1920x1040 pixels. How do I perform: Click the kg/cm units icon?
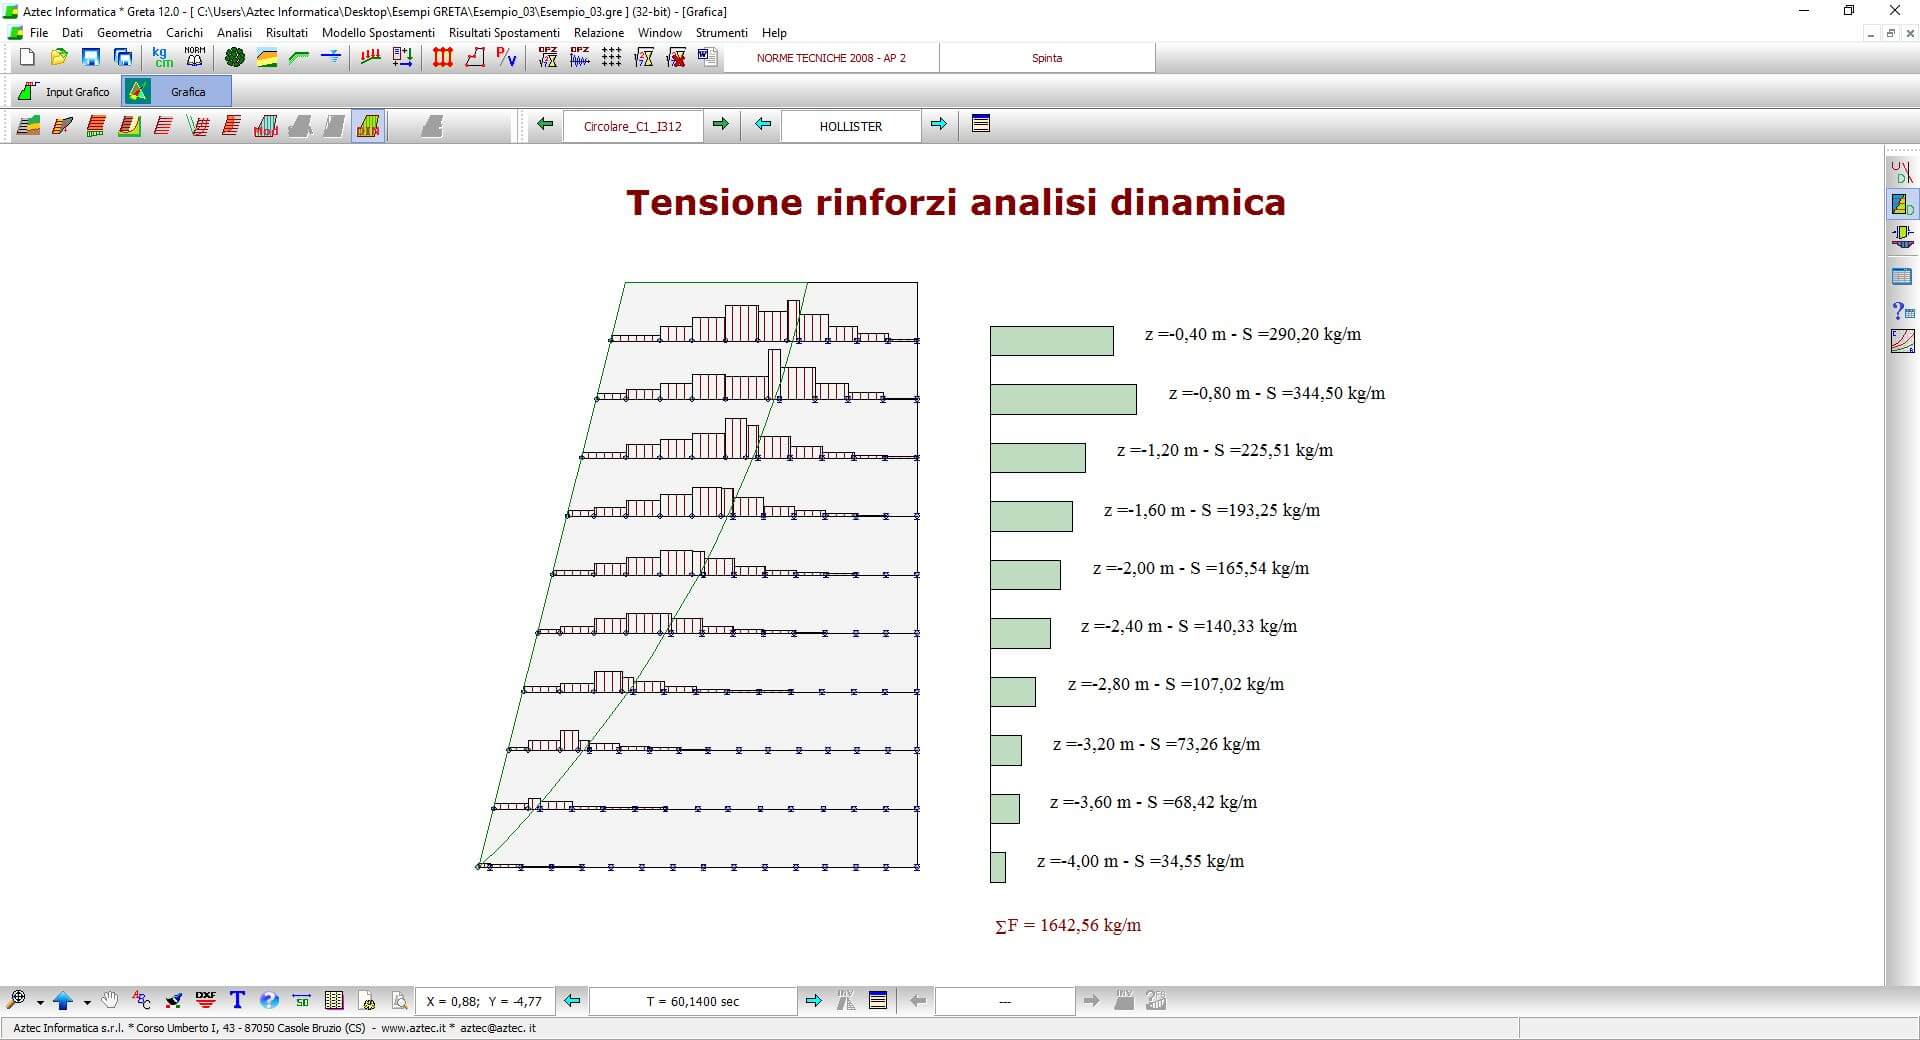point(162,58)
